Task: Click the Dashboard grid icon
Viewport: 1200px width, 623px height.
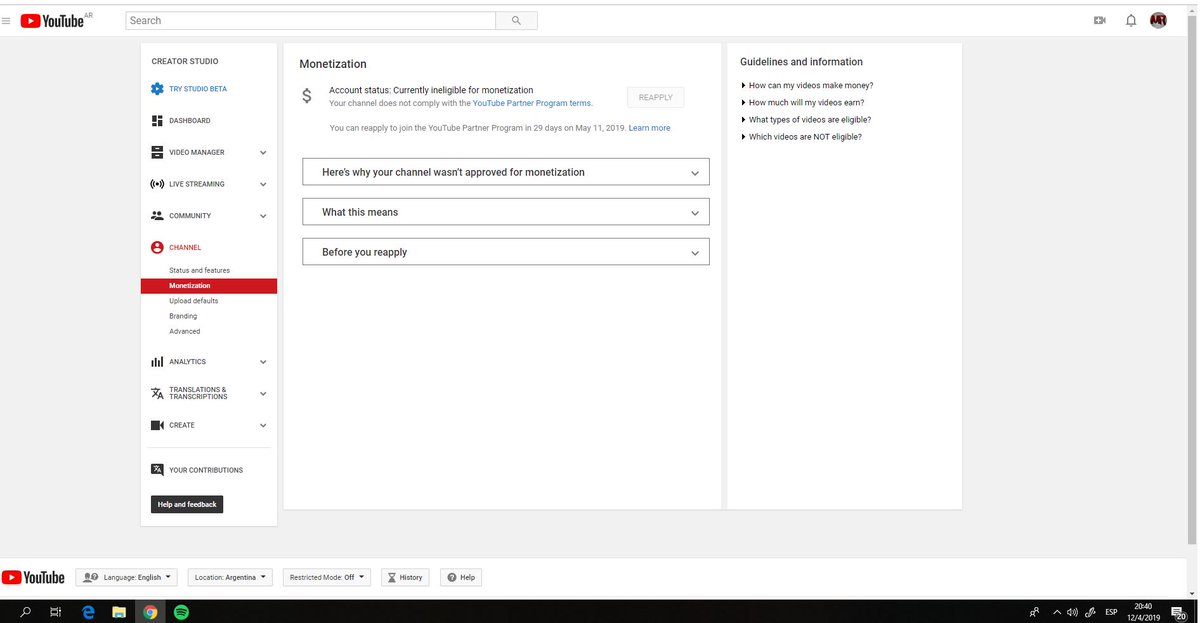Action: click(x=157, y=121)
